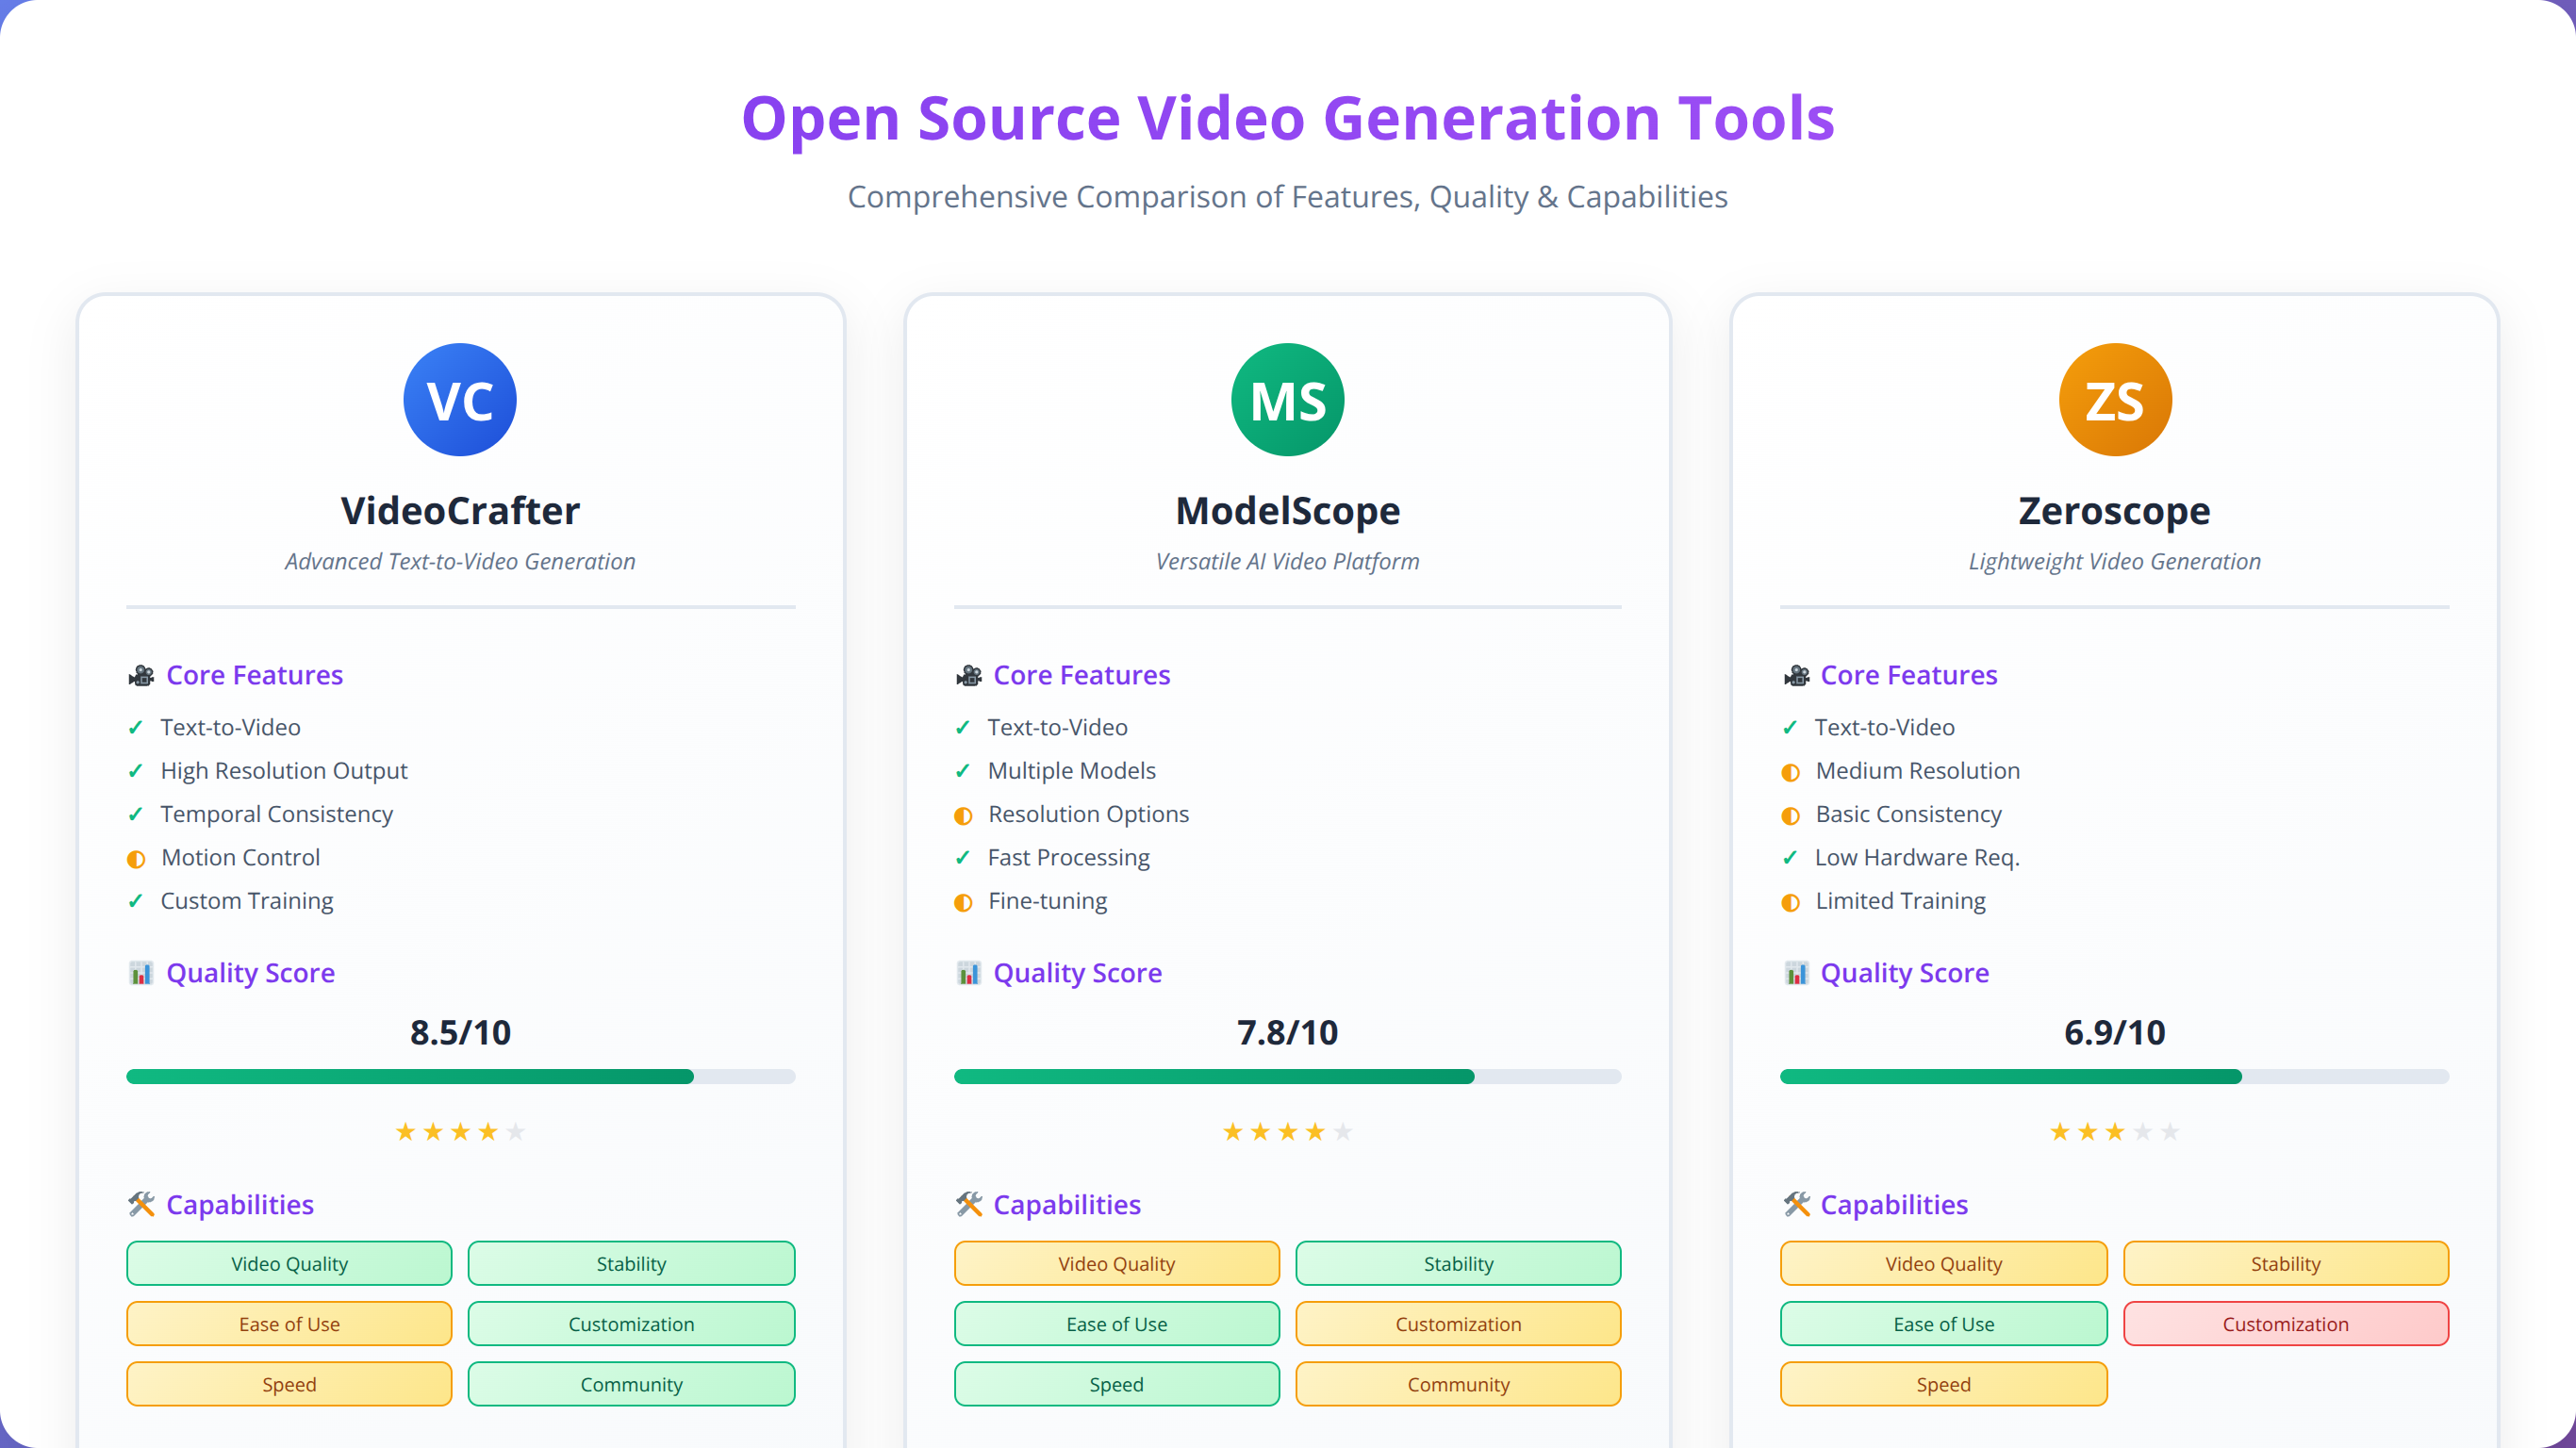Click the VideoCrafter VC logo circle
Viewport: 2576px width, 1448px height.
pos(460,400)
